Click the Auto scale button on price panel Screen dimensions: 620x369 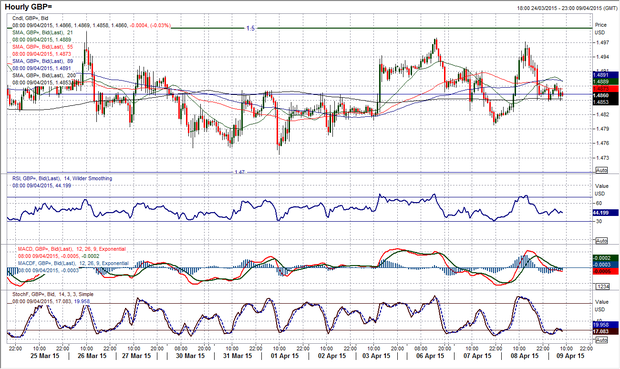pyautogui.click(x=601, y=170)
